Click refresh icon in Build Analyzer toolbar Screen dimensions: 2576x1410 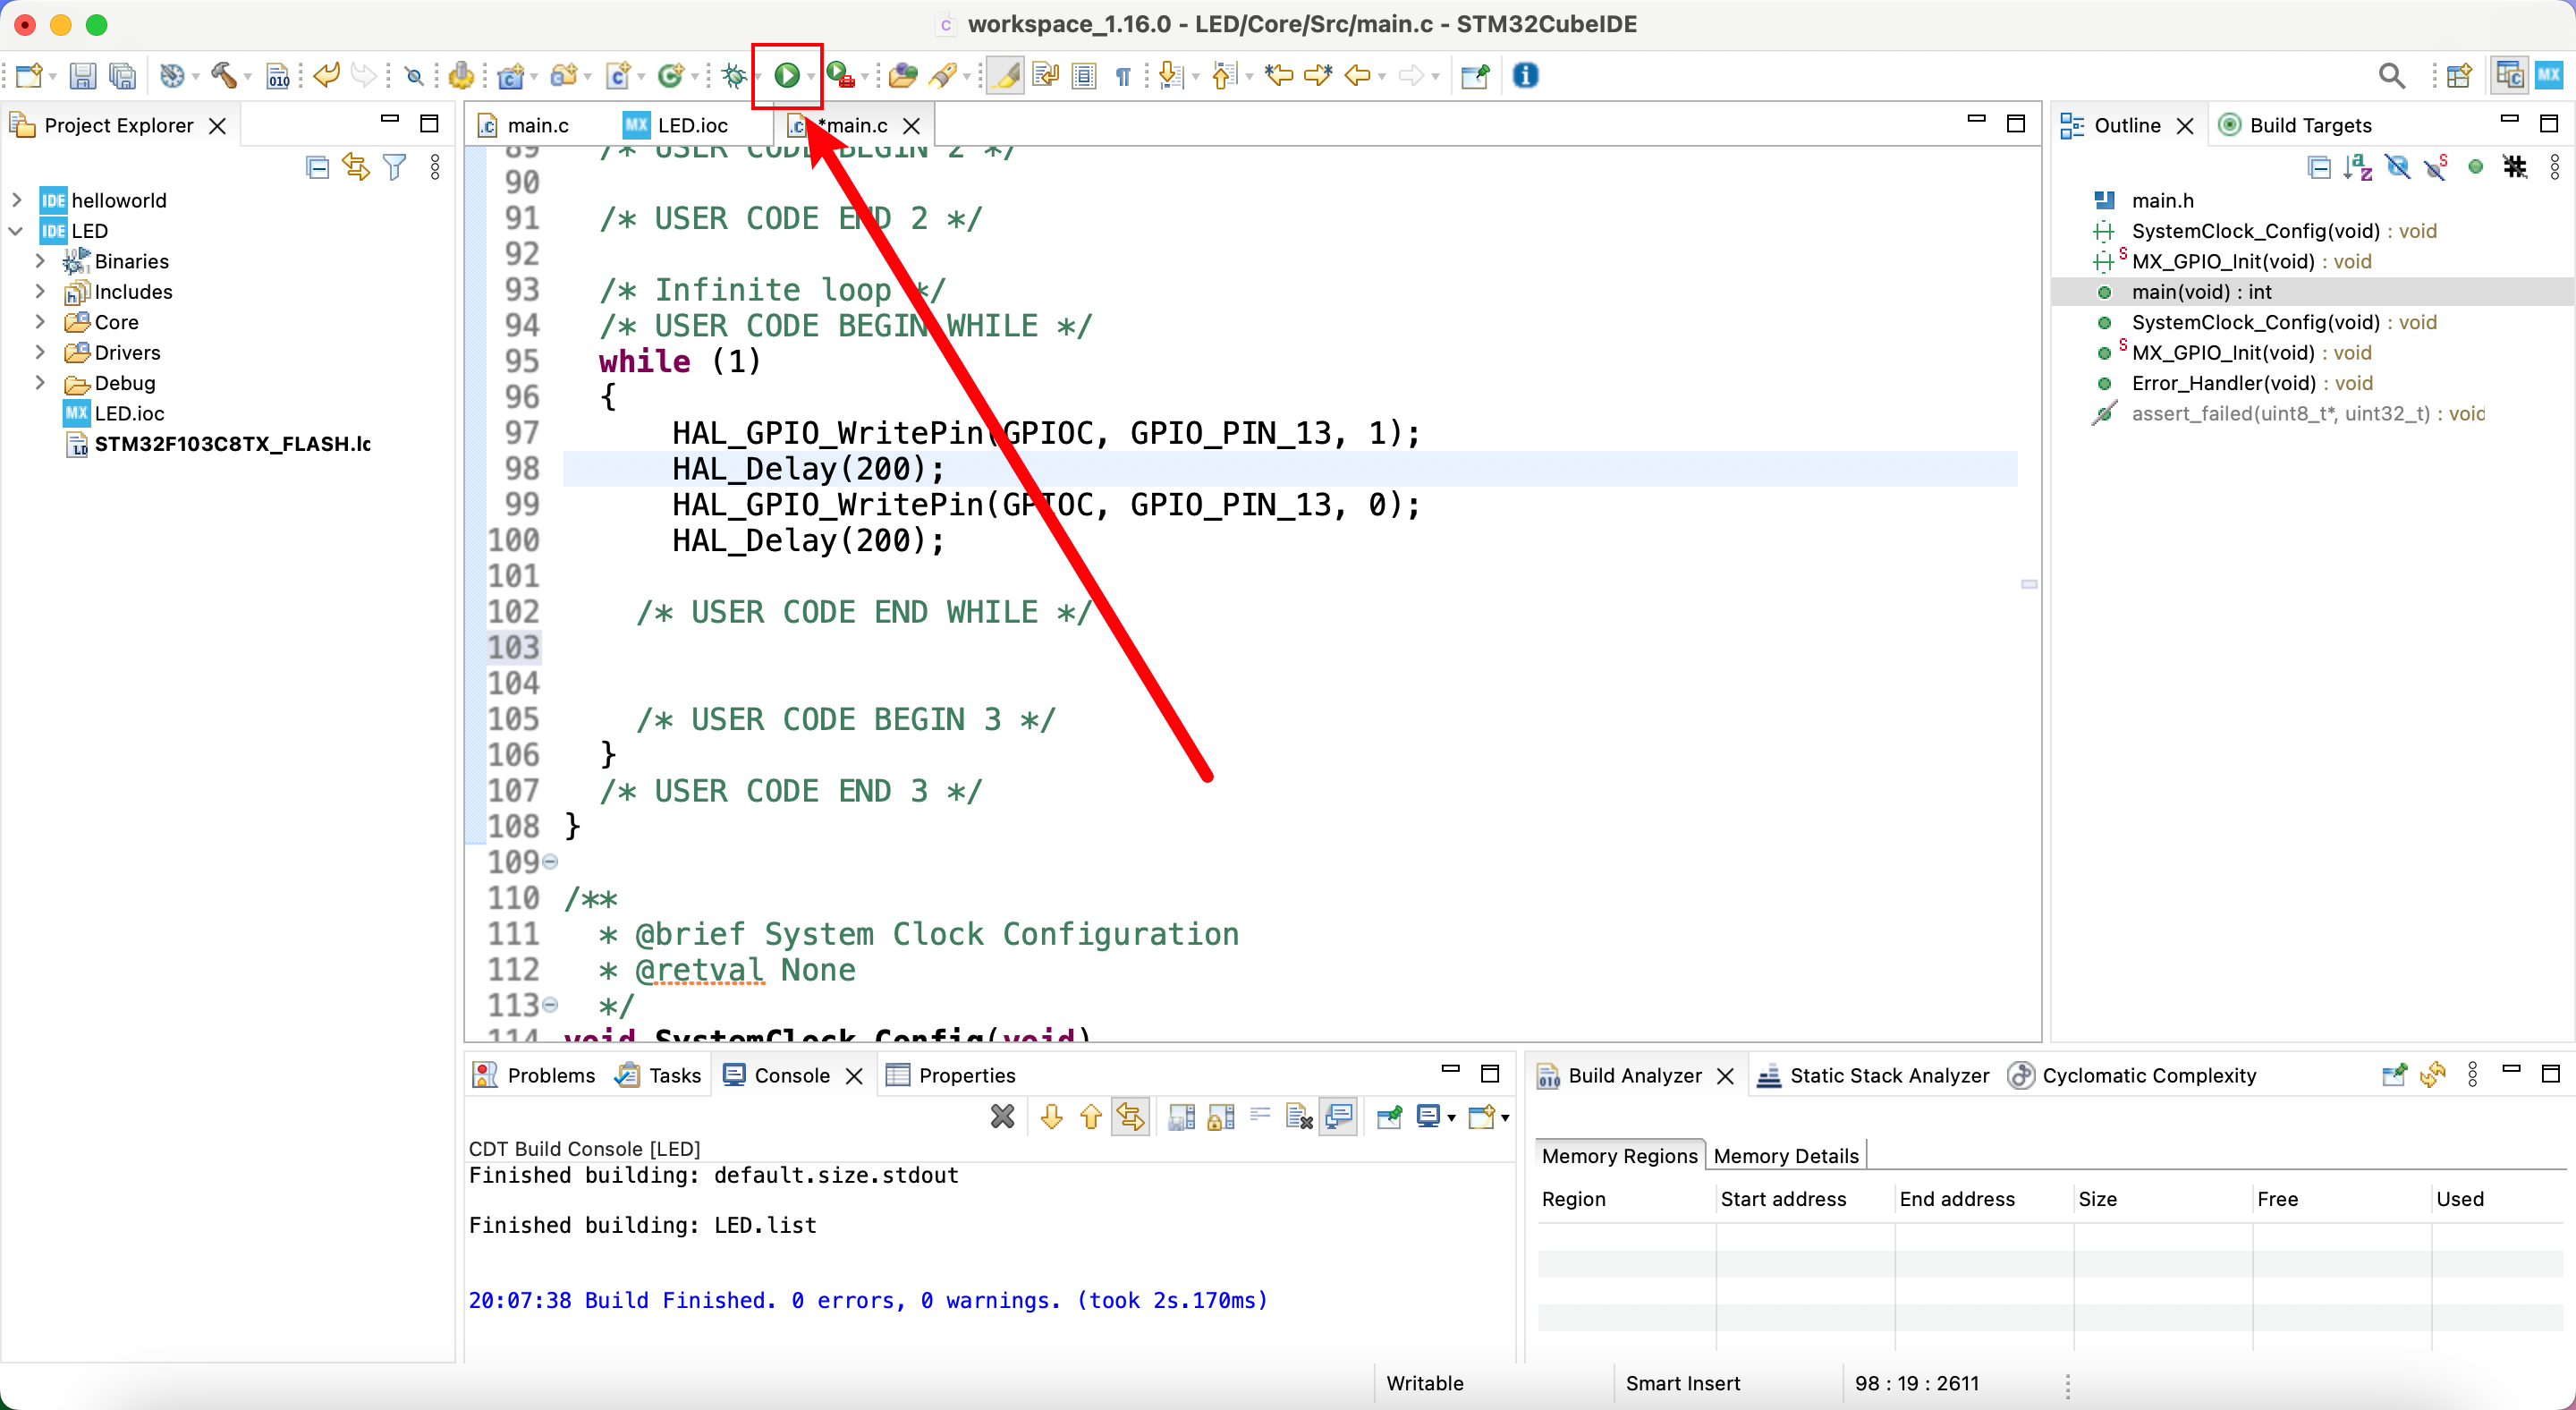coord(2432,1075)
